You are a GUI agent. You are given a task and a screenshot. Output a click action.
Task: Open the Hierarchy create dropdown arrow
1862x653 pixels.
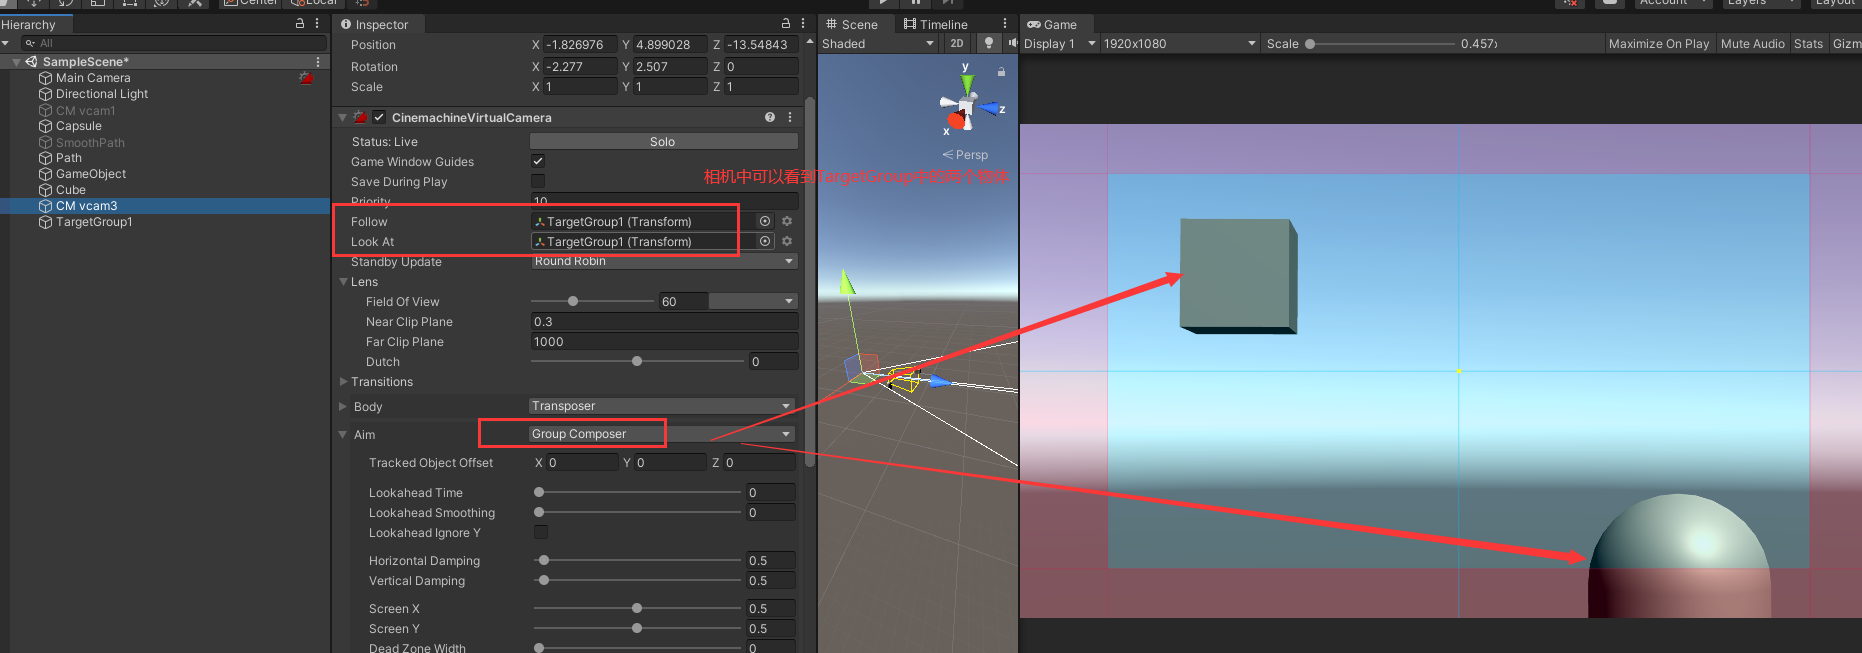tap(6, 43)
